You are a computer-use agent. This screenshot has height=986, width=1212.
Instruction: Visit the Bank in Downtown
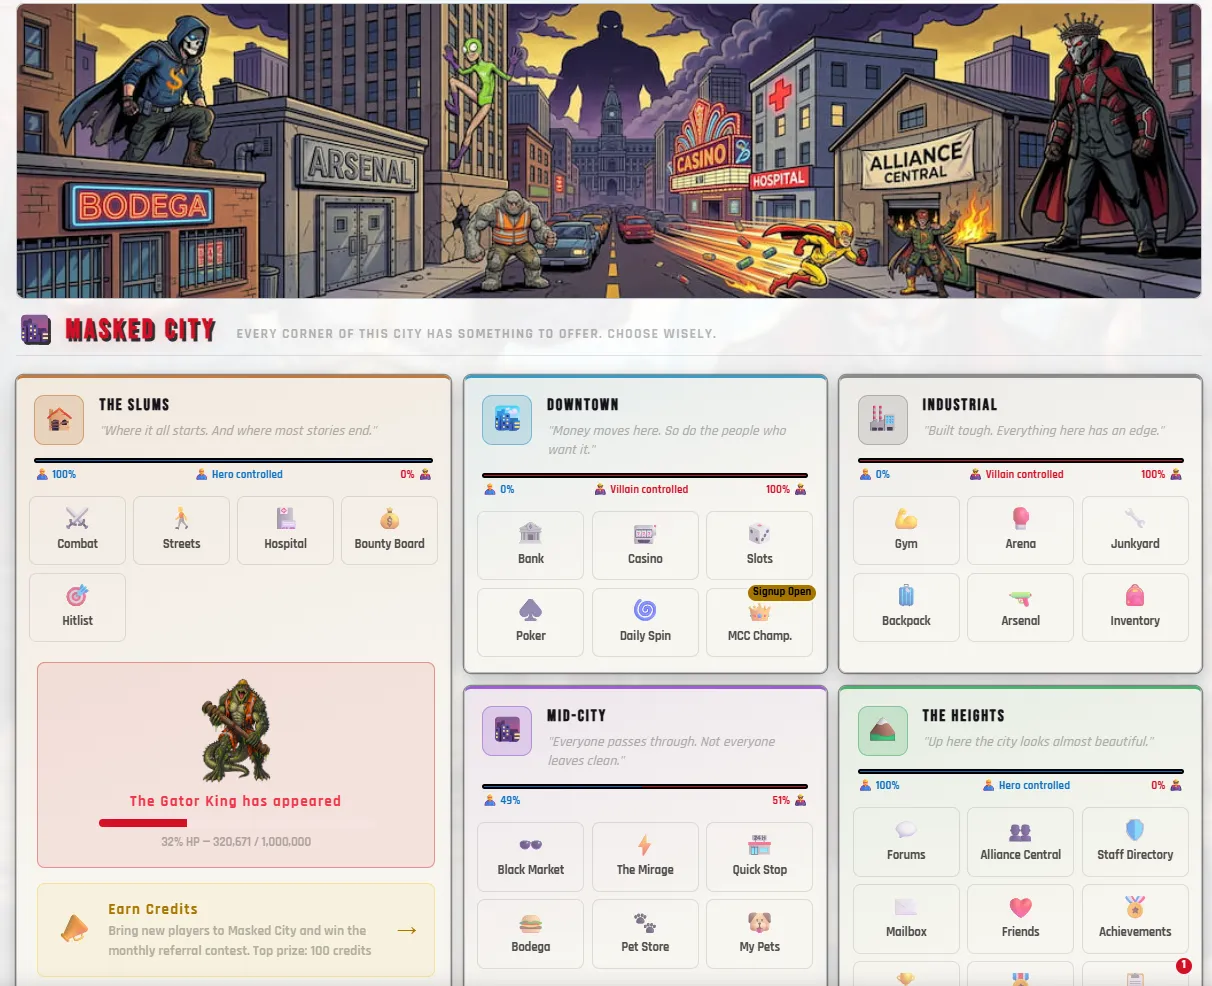531,545
